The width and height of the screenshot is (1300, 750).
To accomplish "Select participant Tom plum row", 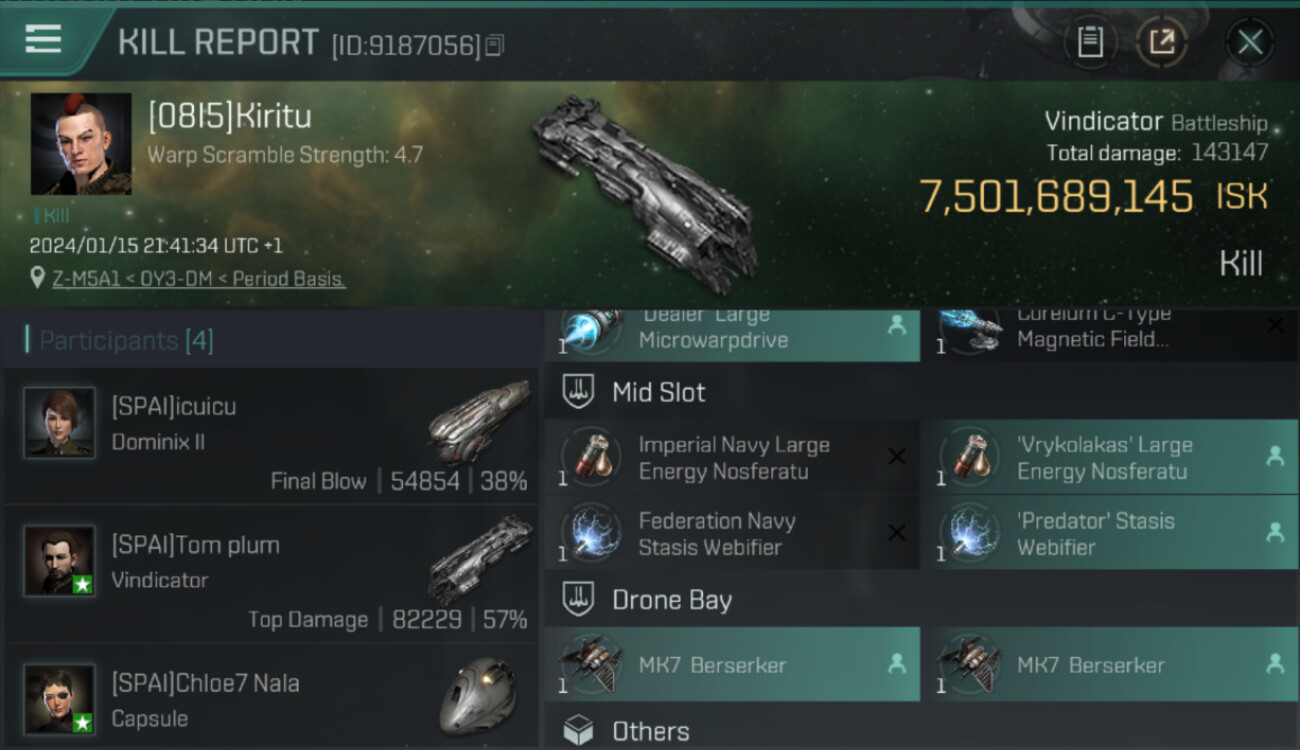I will (271, 573).
